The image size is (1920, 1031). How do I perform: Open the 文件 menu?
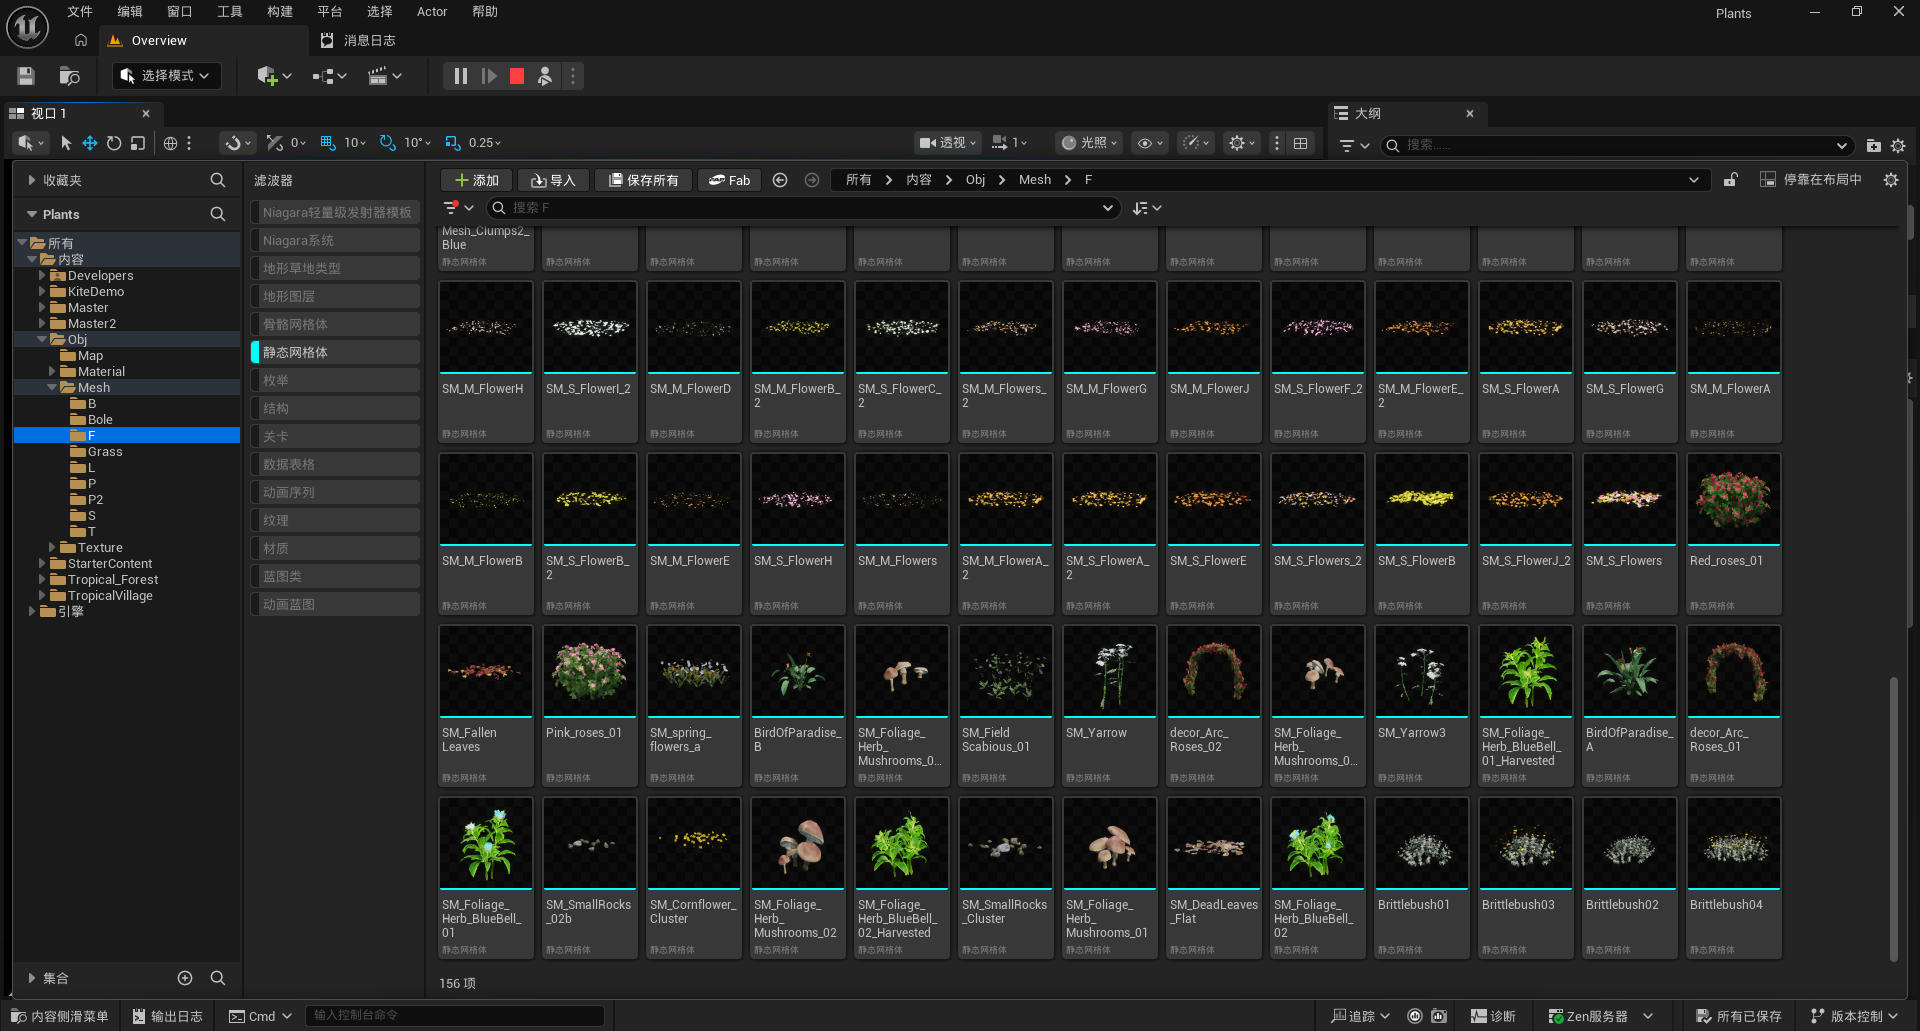80,12
